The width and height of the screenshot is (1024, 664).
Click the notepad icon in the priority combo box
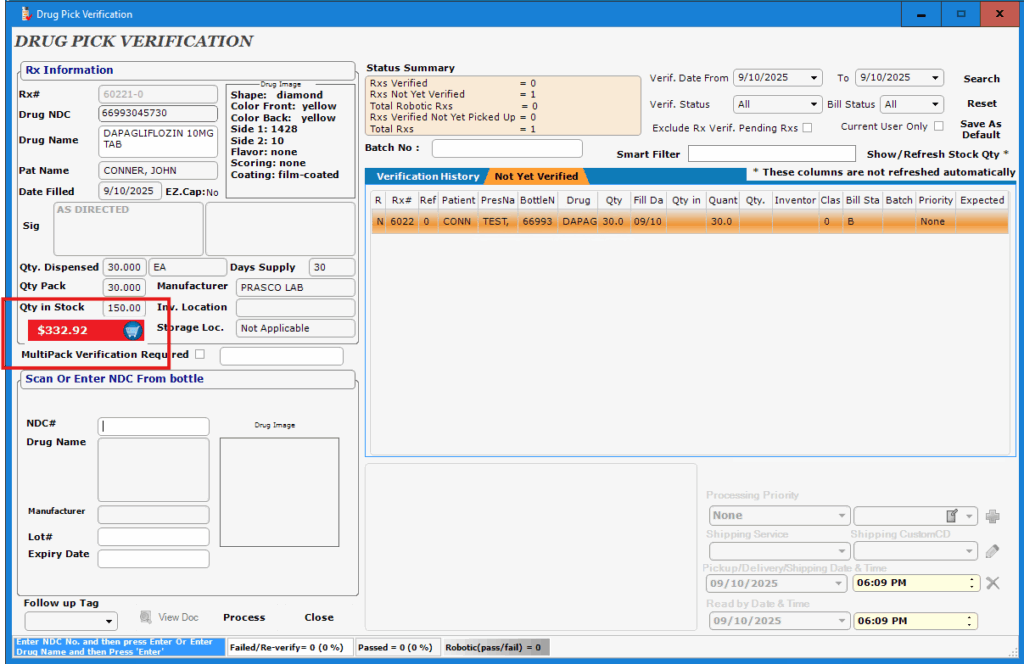tap(953, 516)
